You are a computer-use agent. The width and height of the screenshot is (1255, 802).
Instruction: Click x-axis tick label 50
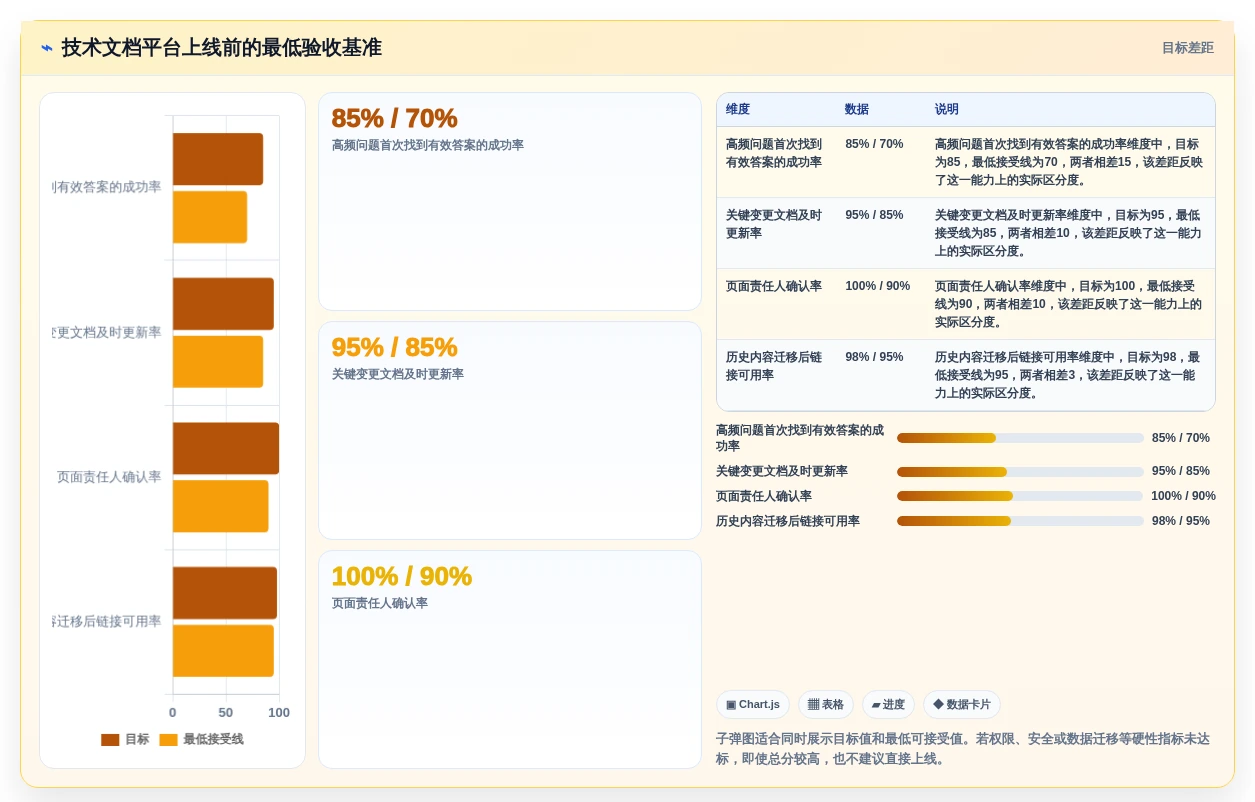226,713
